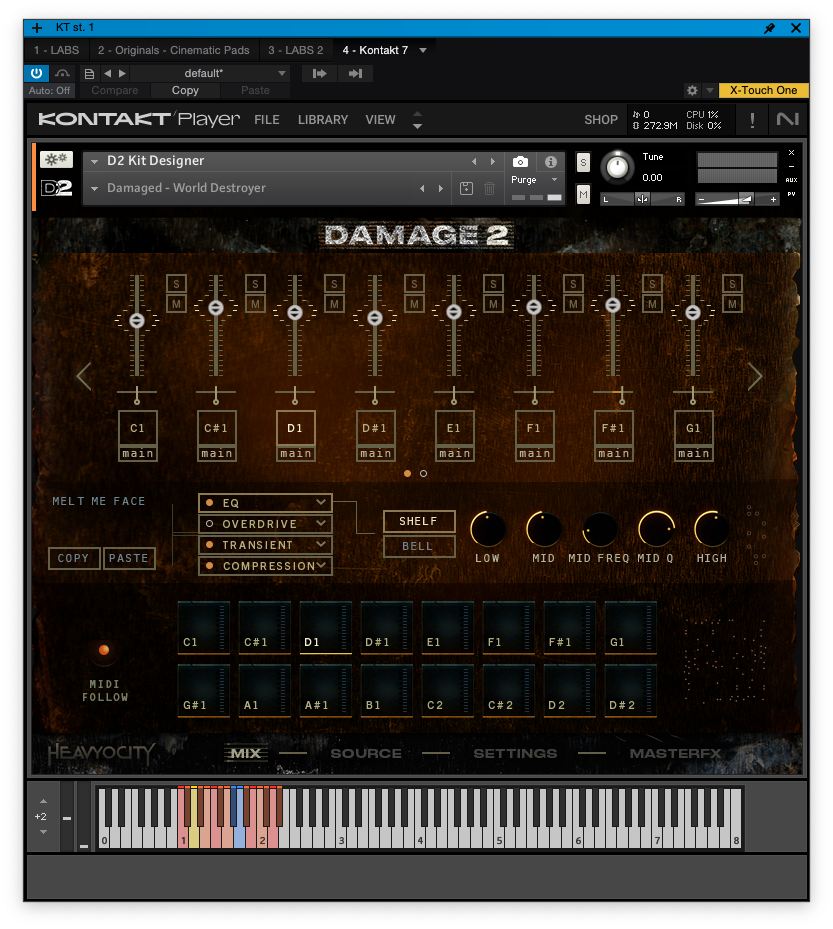Click the second plugin routing arrow button
Viewport: 833px width, 929px height.
click(355, 73)
